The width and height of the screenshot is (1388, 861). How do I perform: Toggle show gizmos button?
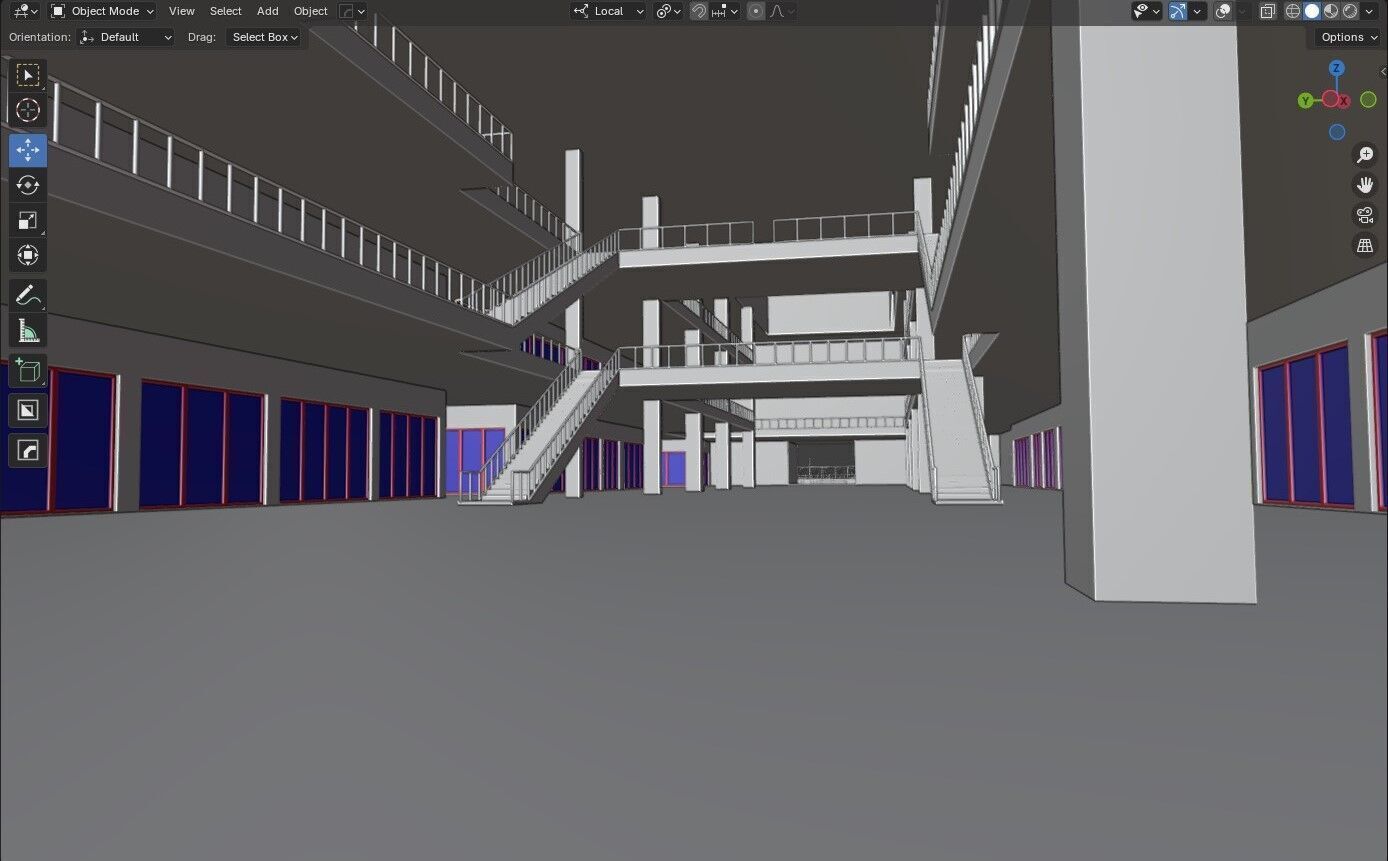tap(1178, 11)
